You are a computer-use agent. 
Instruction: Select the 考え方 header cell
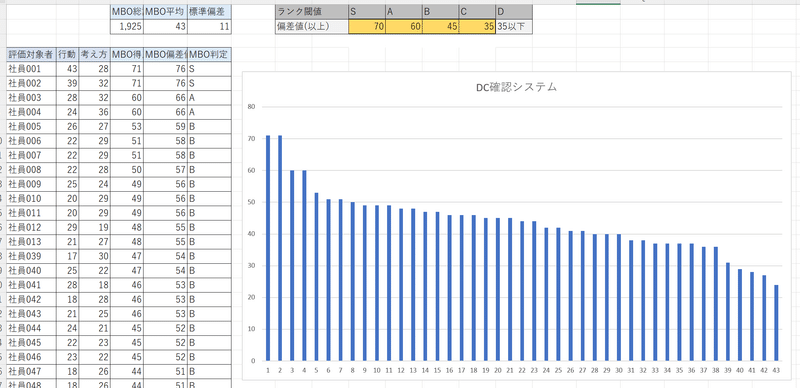[x=94, y=55]
